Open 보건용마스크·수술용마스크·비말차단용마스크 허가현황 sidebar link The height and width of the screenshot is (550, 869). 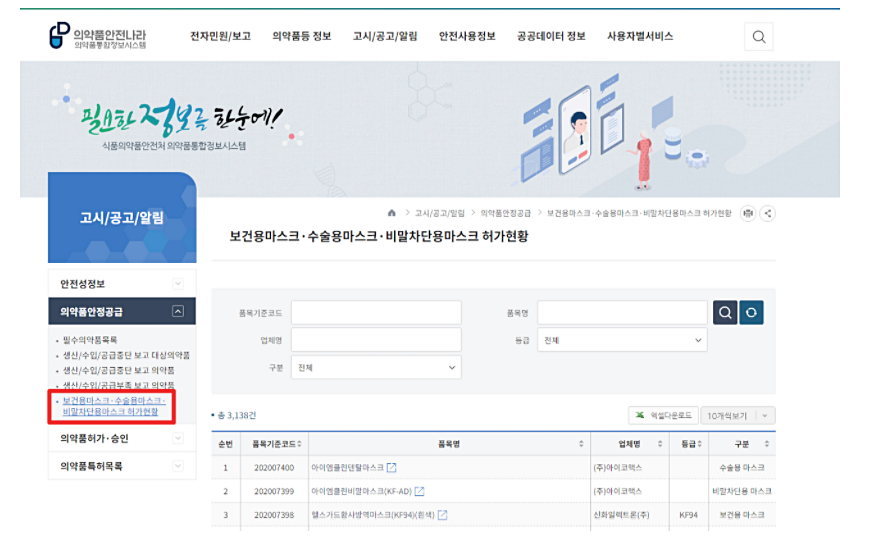pyautogui.click(x=114, y=406)
